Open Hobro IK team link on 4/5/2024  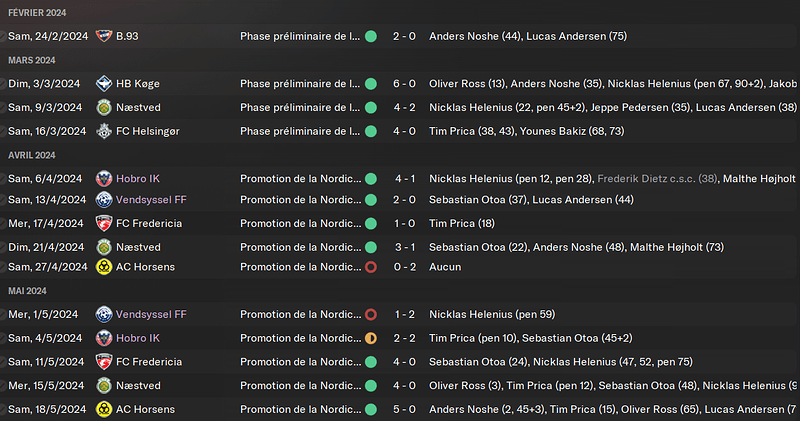pyautogui.click(x=138, y=338)
